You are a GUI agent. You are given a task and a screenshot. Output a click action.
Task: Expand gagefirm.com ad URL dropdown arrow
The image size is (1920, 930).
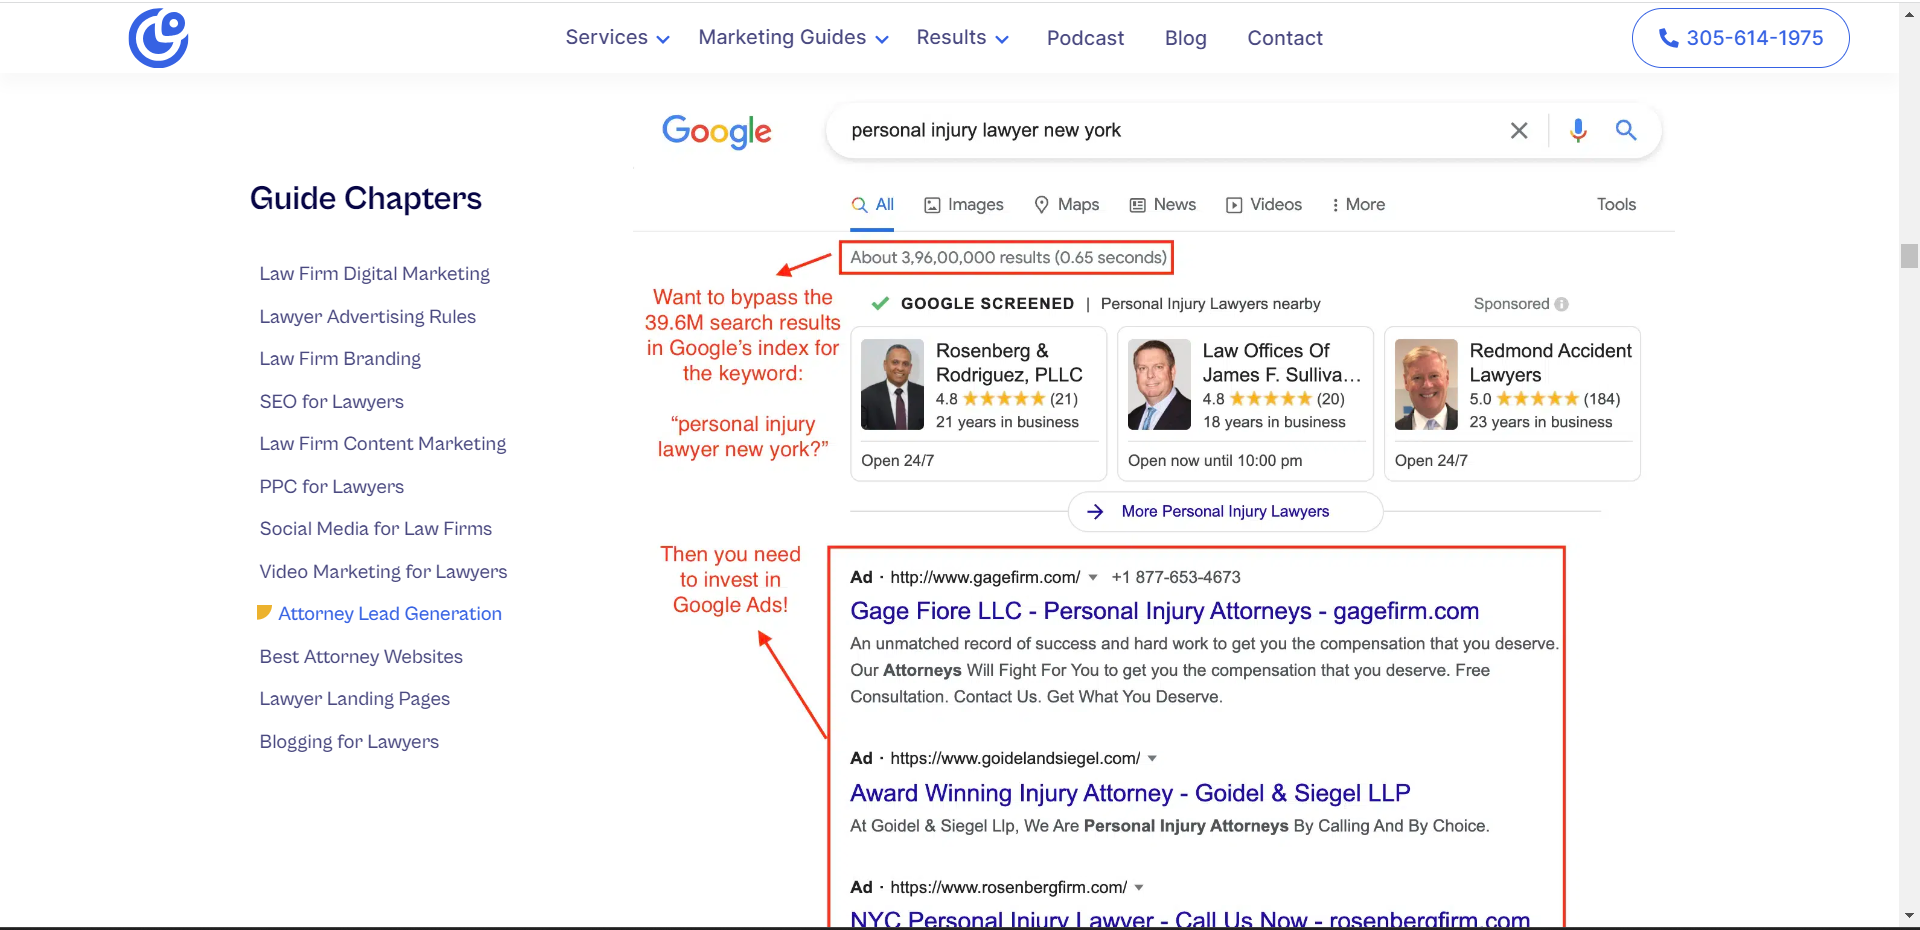pos(1093,578)
